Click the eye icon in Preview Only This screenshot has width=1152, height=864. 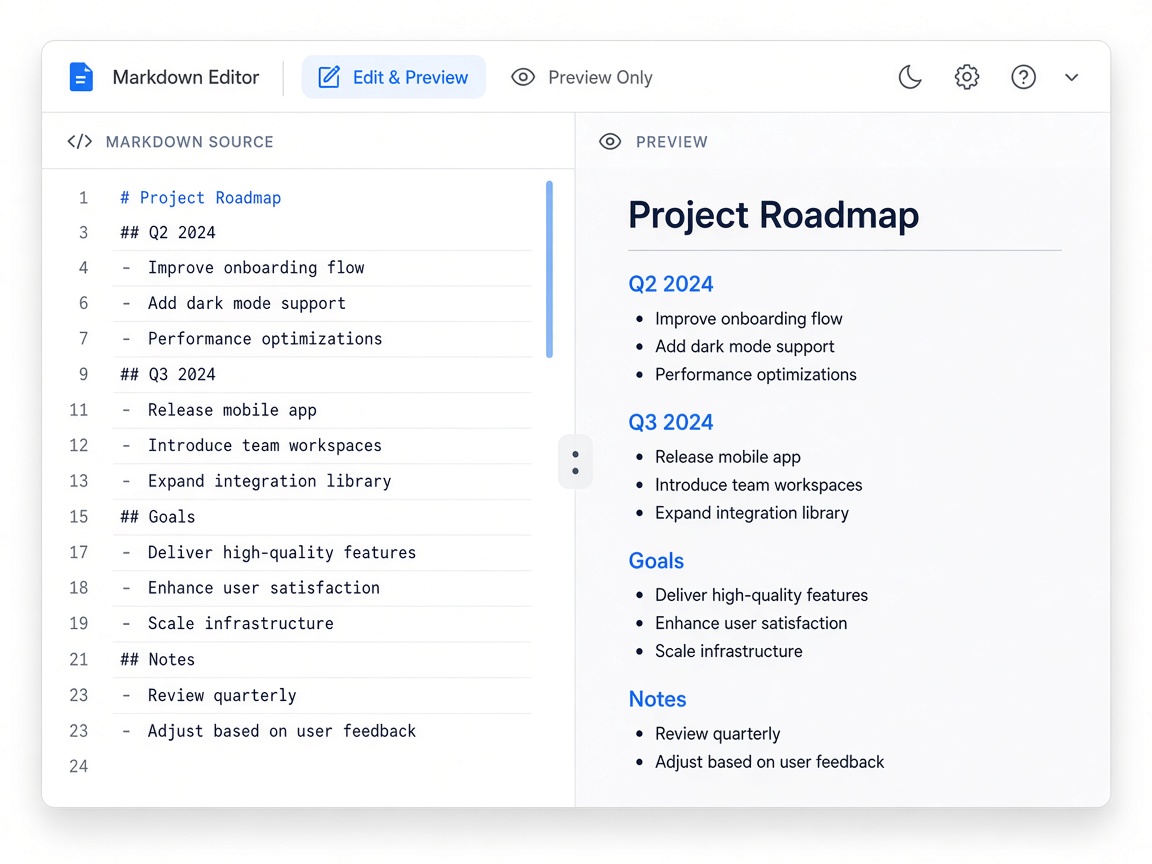point(523,77)
